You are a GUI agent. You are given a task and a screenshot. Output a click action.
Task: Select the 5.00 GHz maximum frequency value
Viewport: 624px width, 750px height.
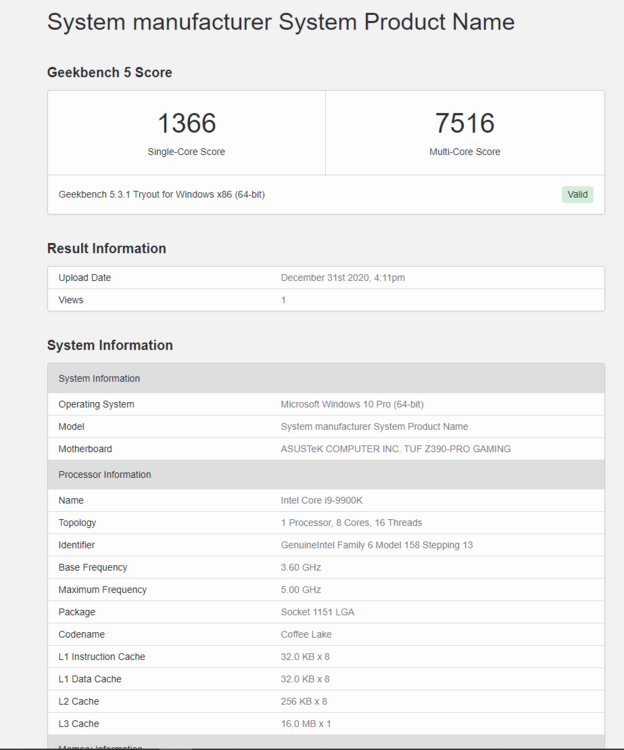[301, 590]
